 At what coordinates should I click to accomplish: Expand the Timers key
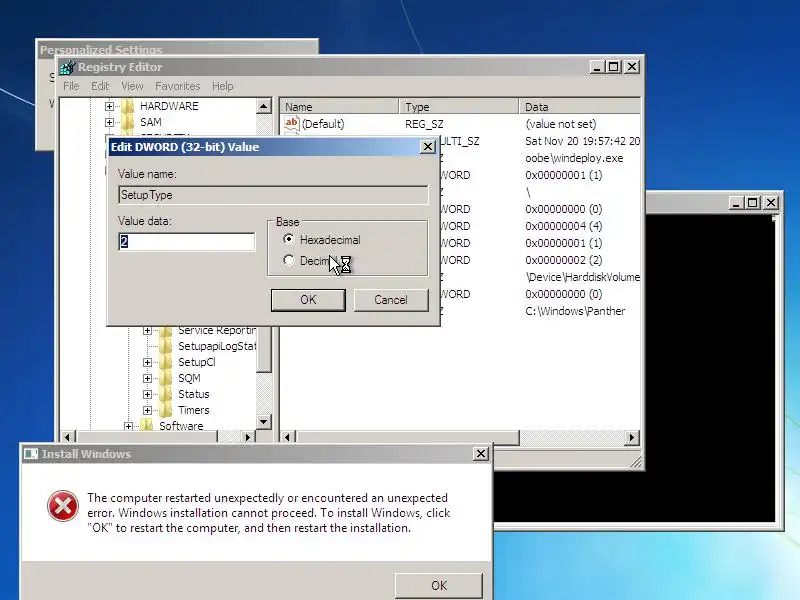point(147,410)
